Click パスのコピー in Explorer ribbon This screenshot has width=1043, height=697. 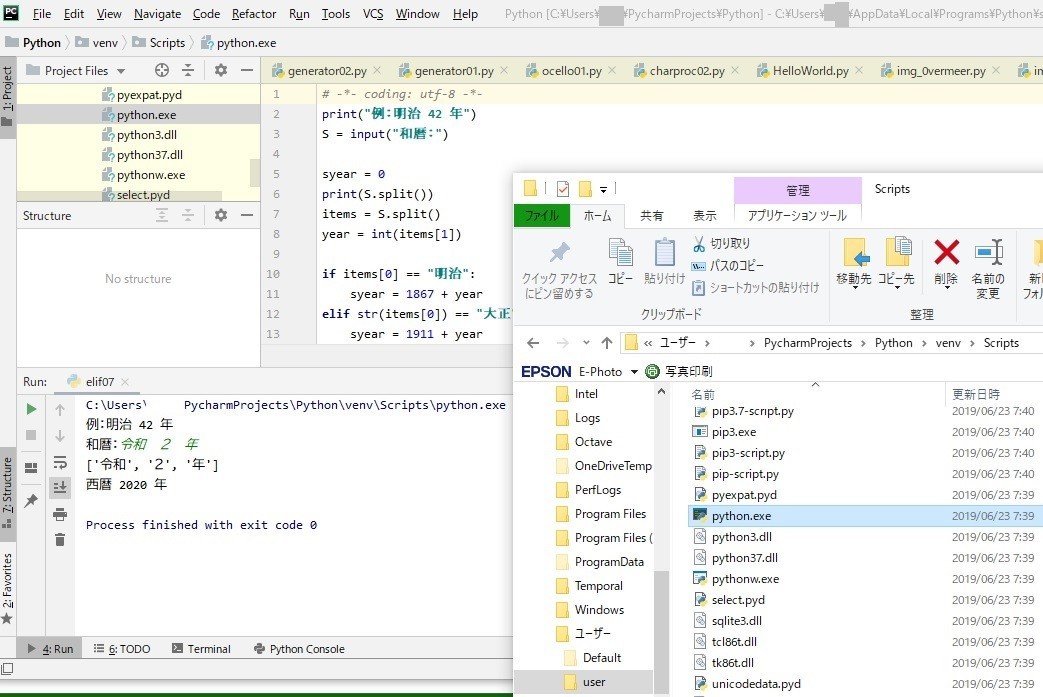pos(728,266)
